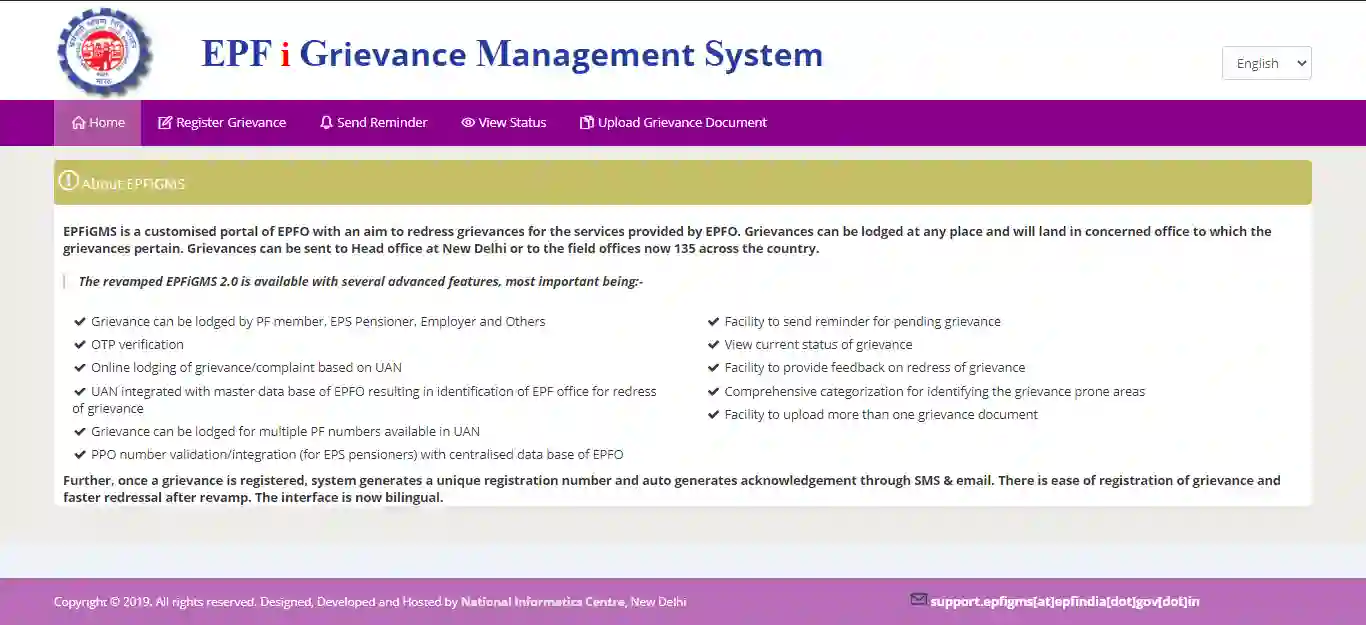
Task: Expand the language selector arrow
Action: [1302, 62]
